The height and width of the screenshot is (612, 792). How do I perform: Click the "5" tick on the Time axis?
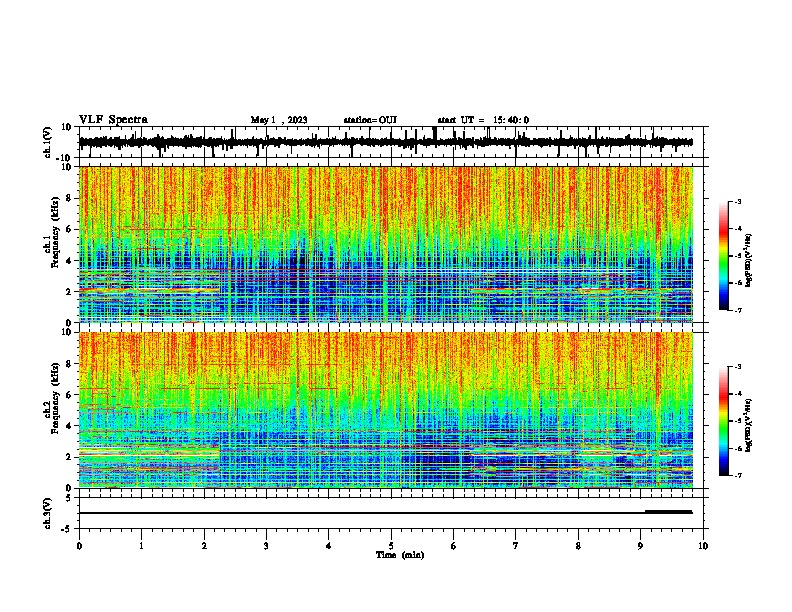tap(391, 546)
